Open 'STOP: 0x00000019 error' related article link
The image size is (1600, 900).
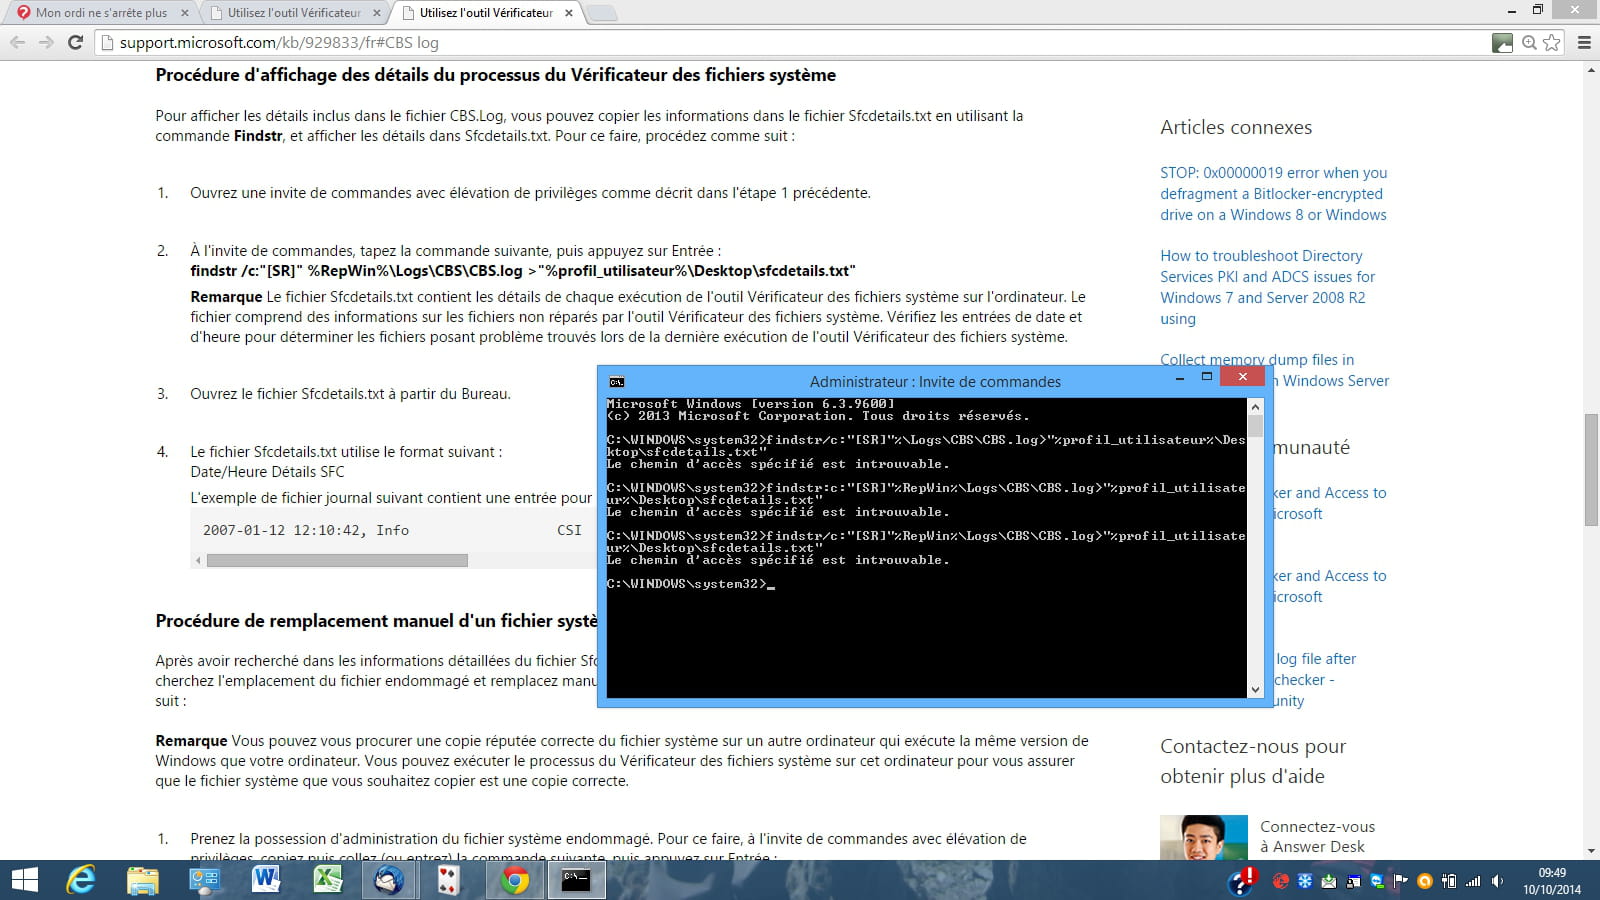[1273, 194]
